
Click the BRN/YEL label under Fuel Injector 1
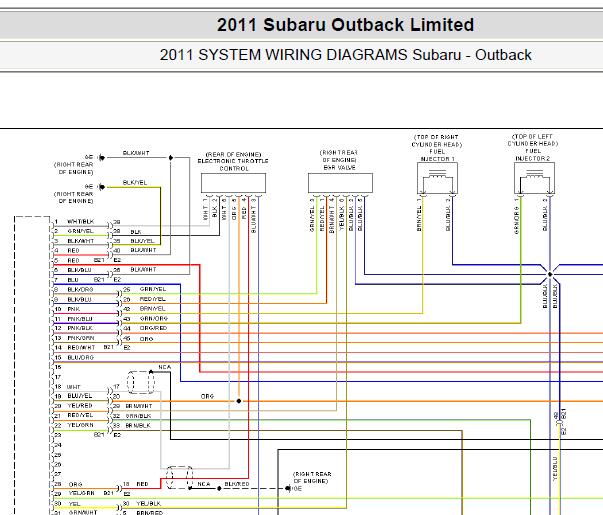pos(419,218)
